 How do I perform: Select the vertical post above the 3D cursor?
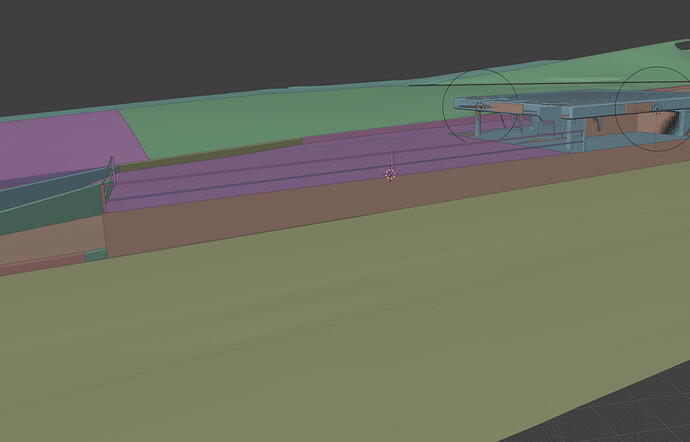click(393, 160)
